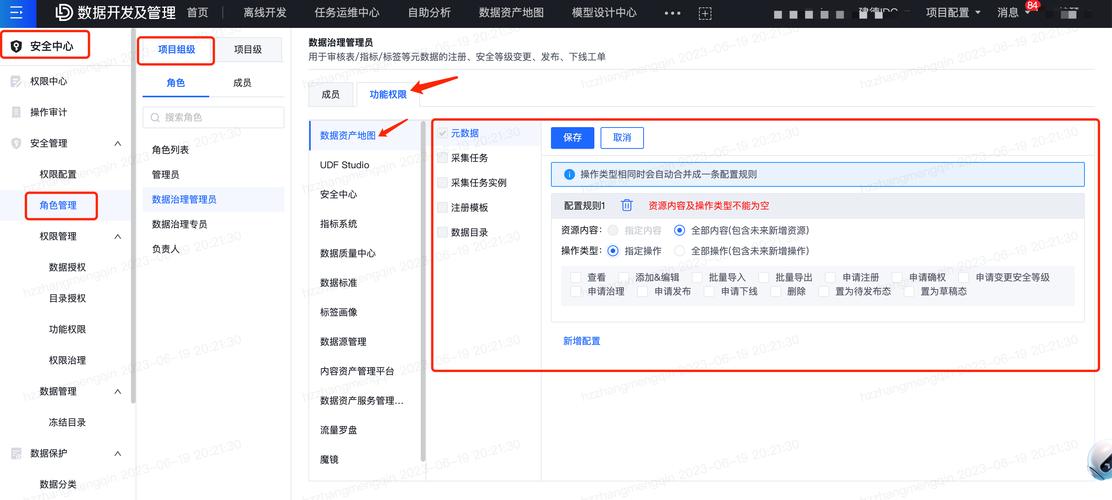Open 操作审计 from the sidebar
Screen dimensions: 1112x500
coord(48,112)
